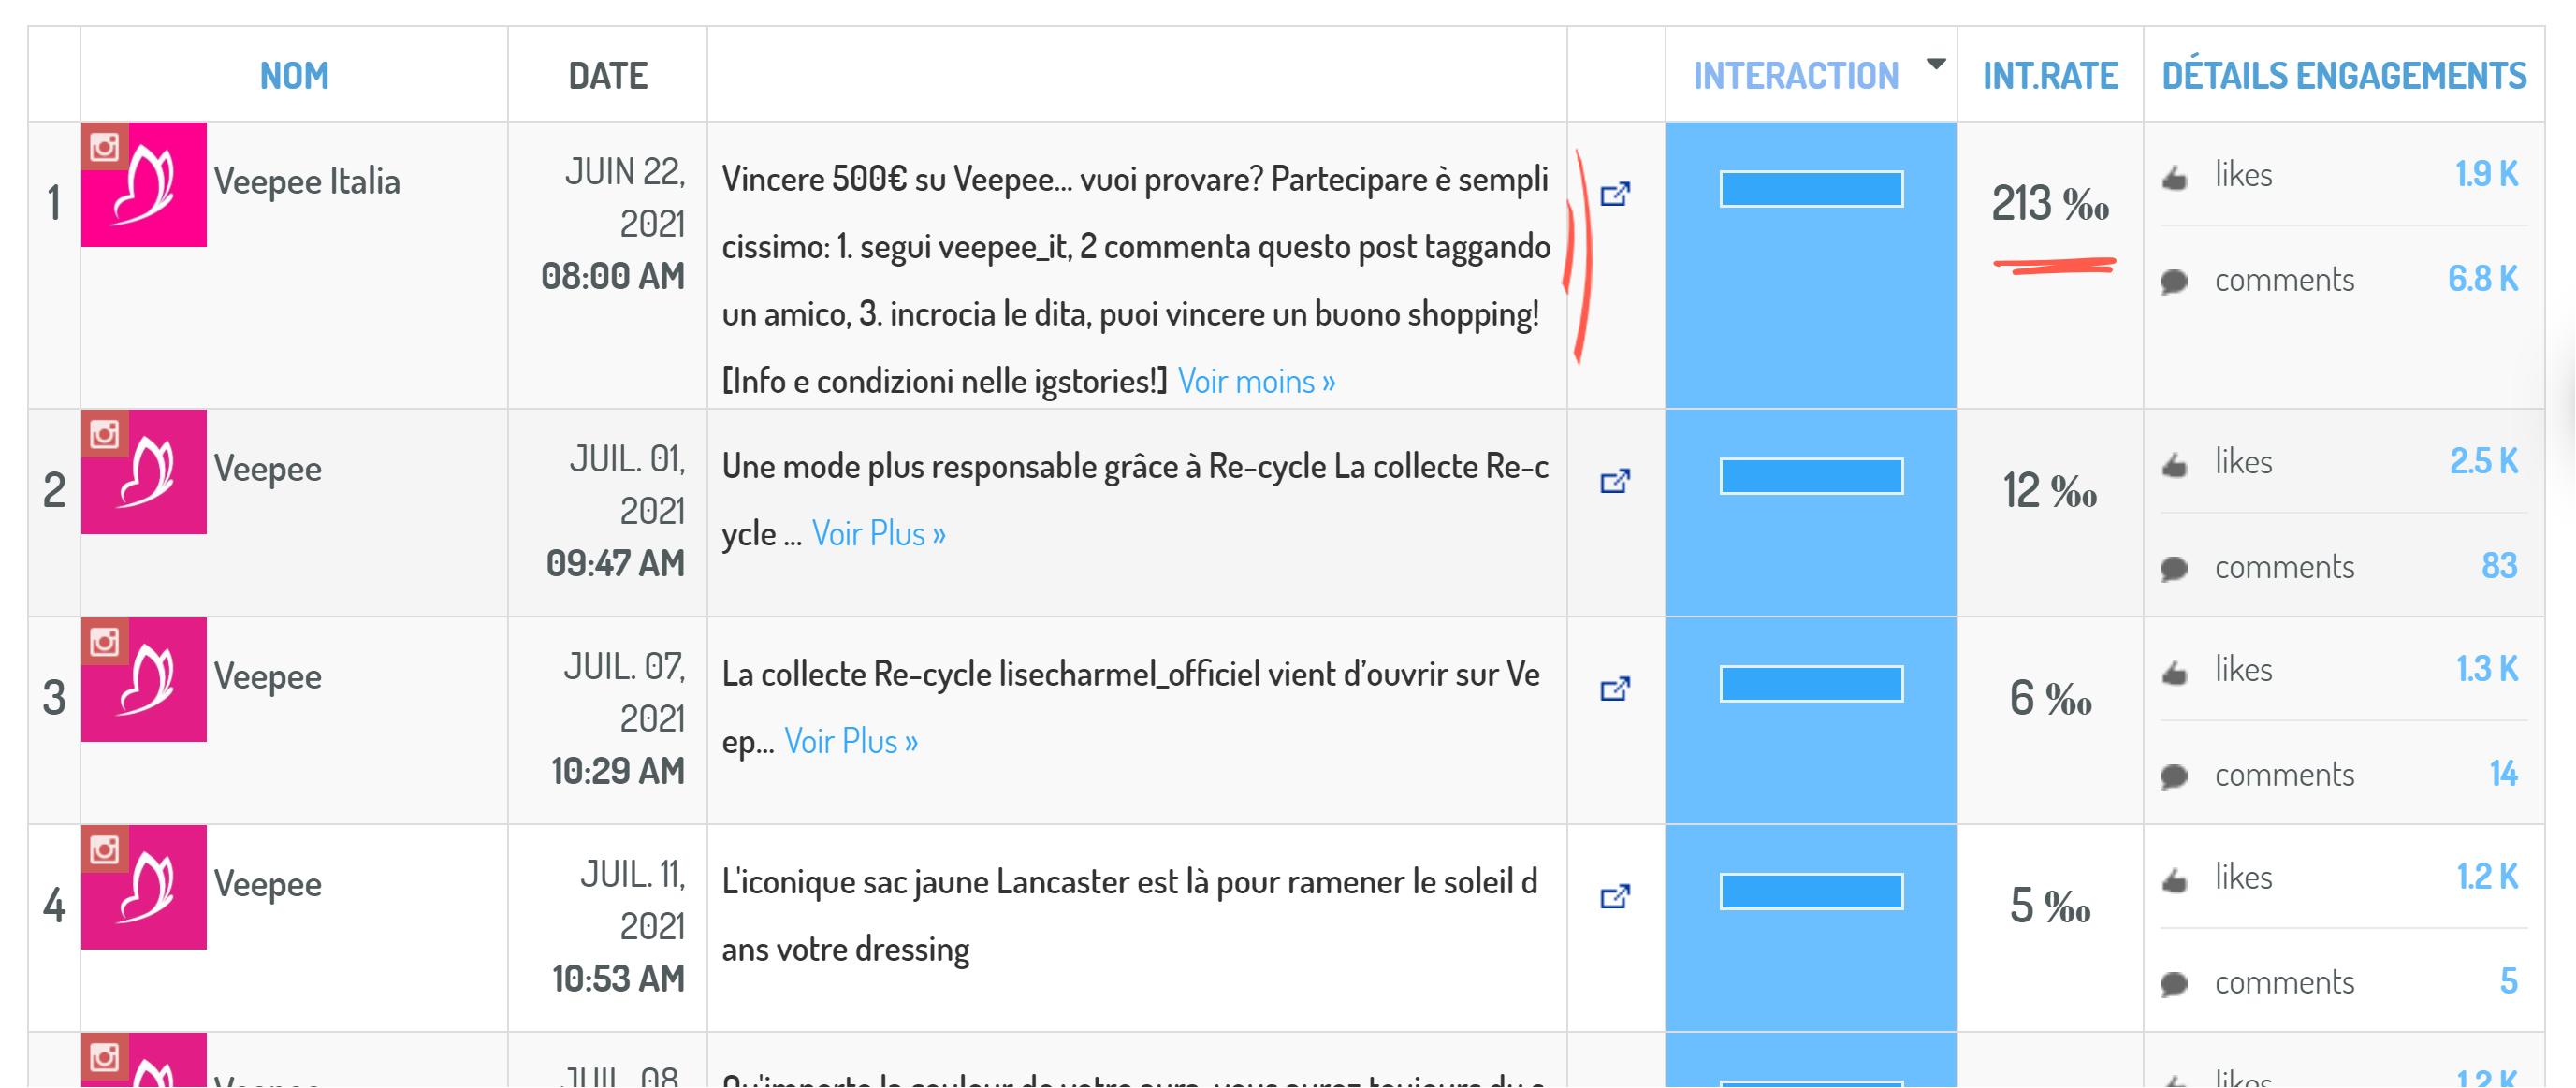Click the 1.2 K likes value in row 4

pyautogui.click(x=2487, y=878)
